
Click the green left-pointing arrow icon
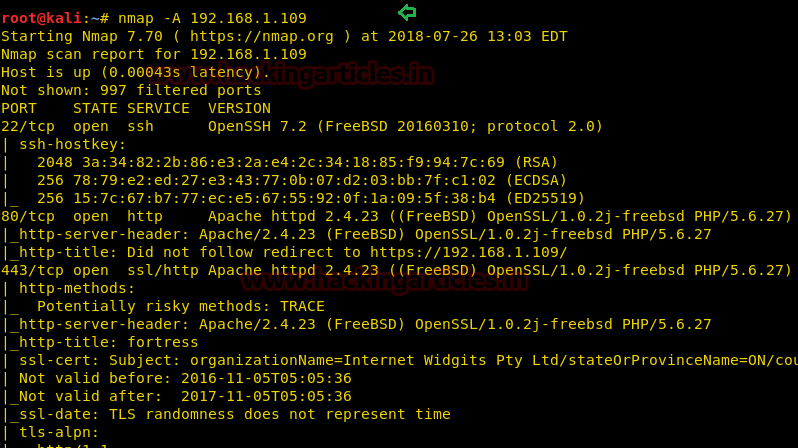(407, 13)
